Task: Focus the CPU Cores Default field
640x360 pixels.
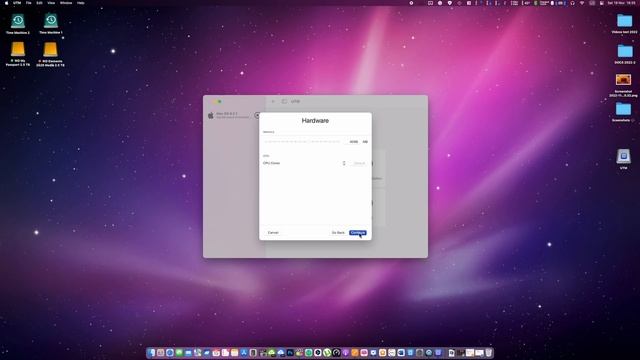Action: tap(359, 163)
